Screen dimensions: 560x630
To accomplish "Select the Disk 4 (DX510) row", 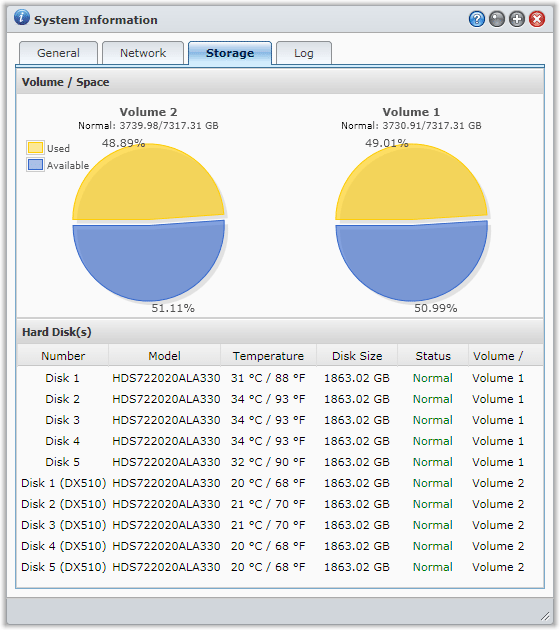I will 280,546.
